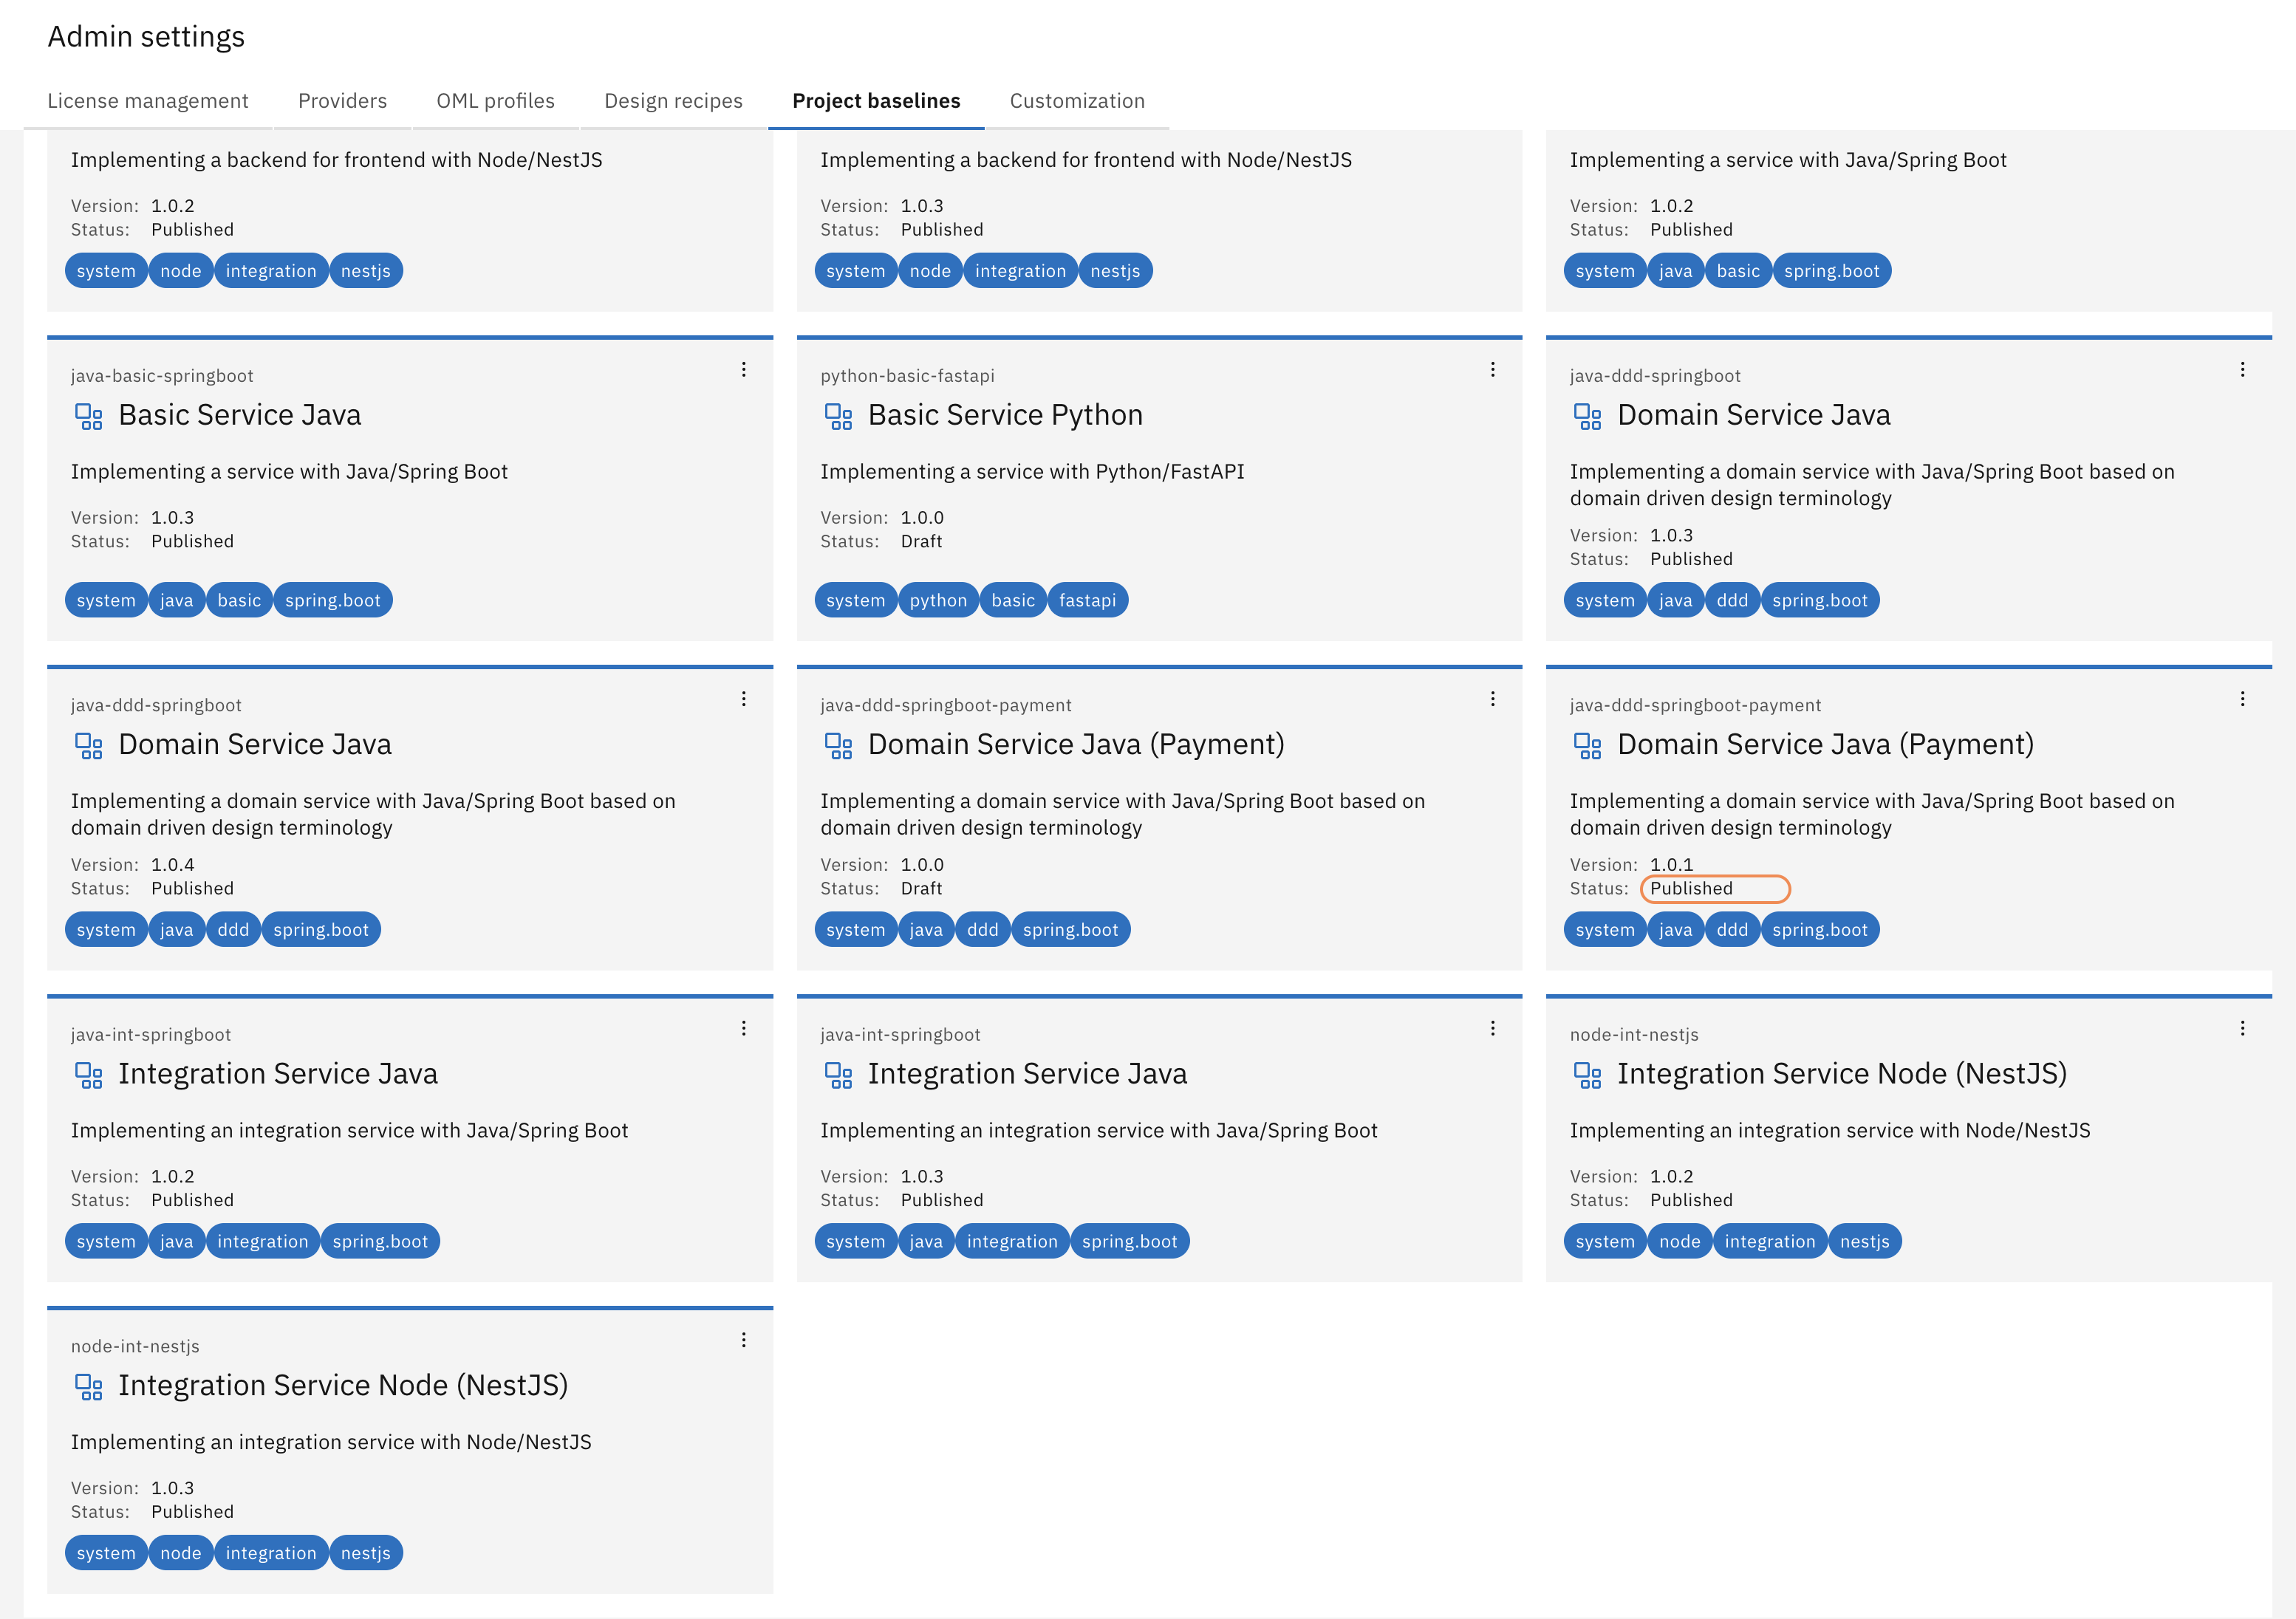
Task: Click the basic tag on Basic Service Python
Action: [1013, 601]
